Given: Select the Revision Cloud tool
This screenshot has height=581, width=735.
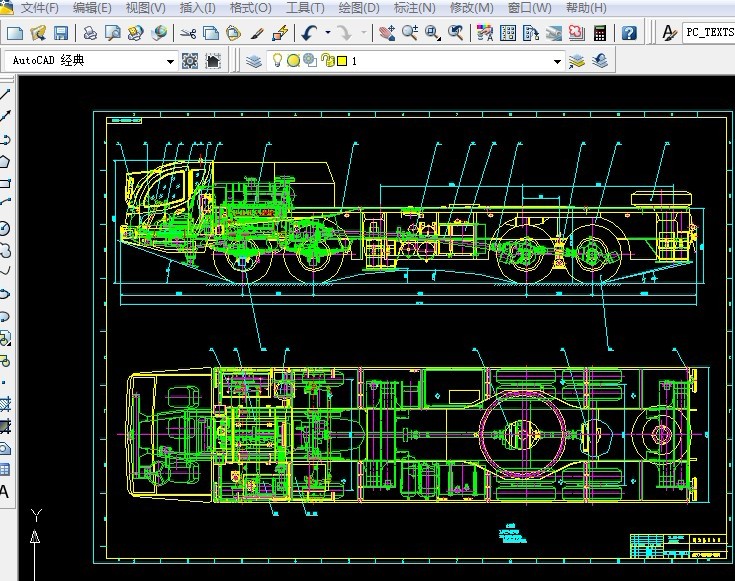Looking at the screenshot, I should click(x=5, y=250).
